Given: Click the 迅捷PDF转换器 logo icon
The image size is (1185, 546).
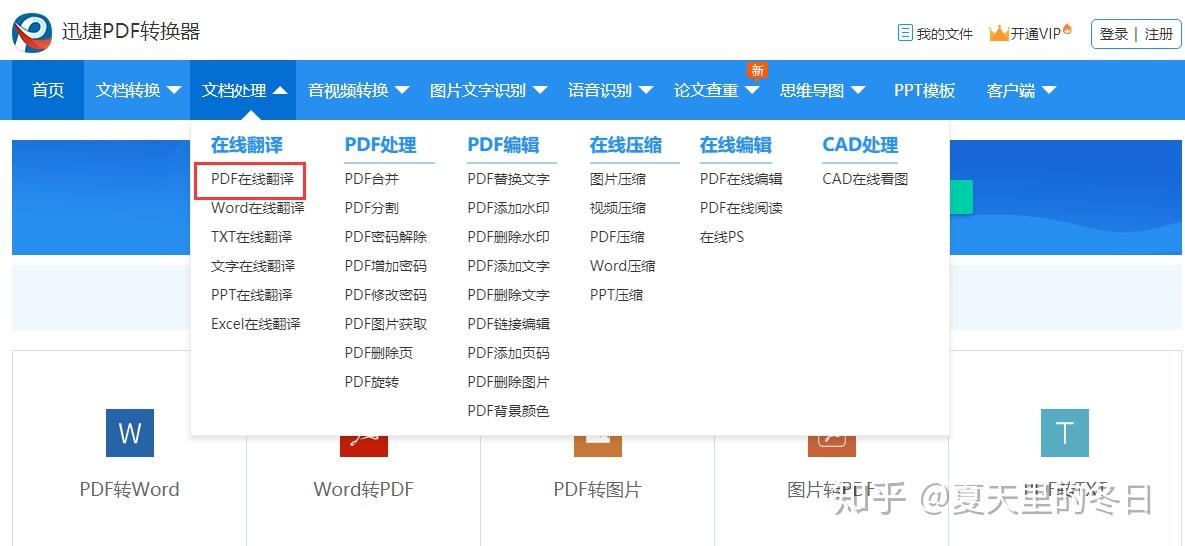Looking at the screenshot, I should pos(32,32).
